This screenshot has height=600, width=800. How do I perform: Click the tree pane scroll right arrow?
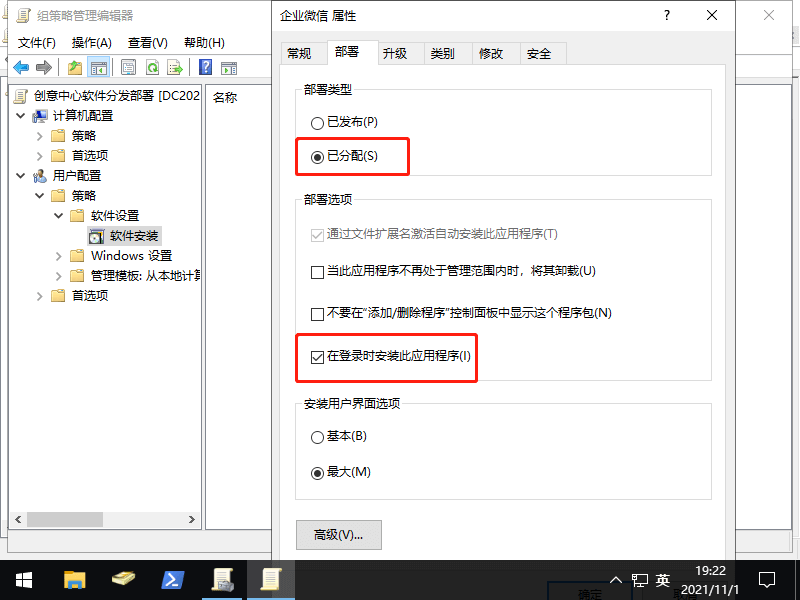[192, 520]
